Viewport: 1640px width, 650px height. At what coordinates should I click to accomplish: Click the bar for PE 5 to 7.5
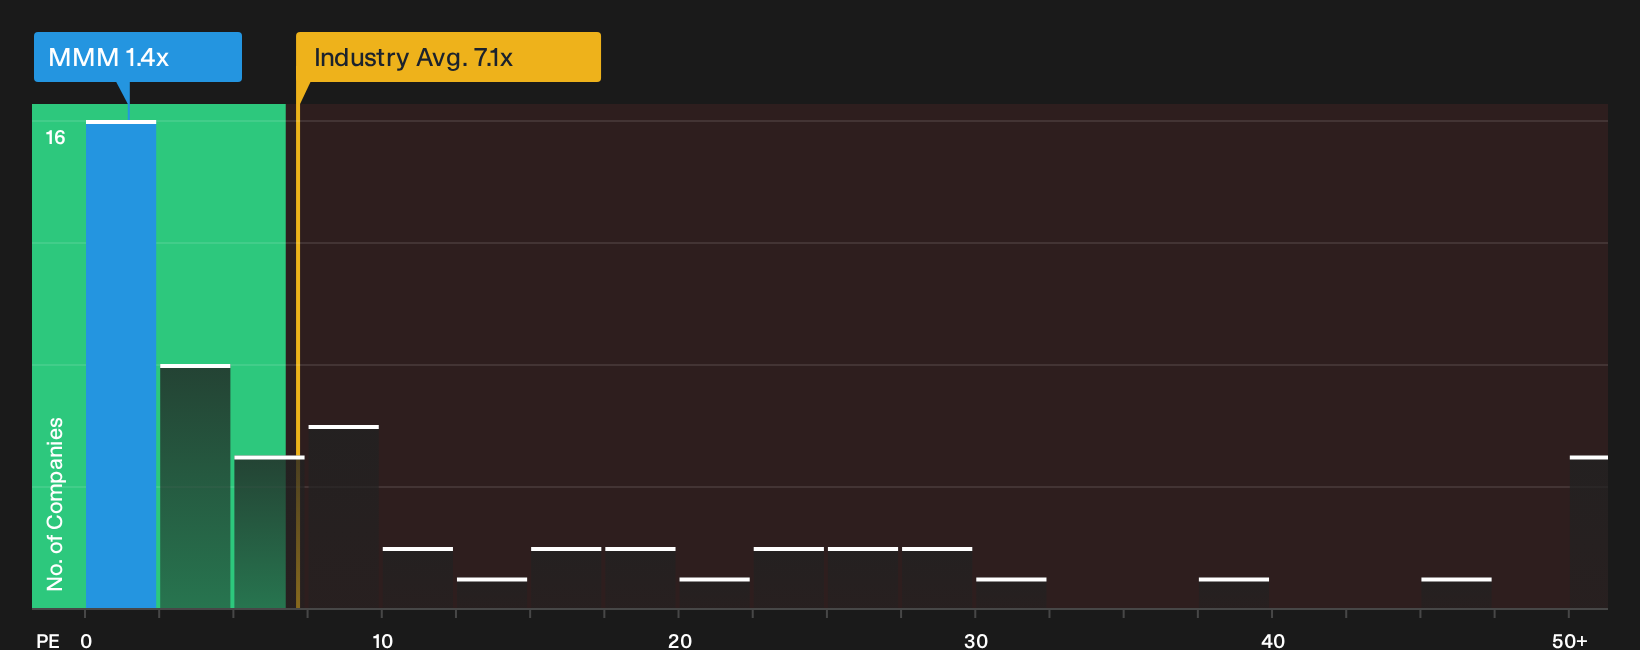[269, 533]
